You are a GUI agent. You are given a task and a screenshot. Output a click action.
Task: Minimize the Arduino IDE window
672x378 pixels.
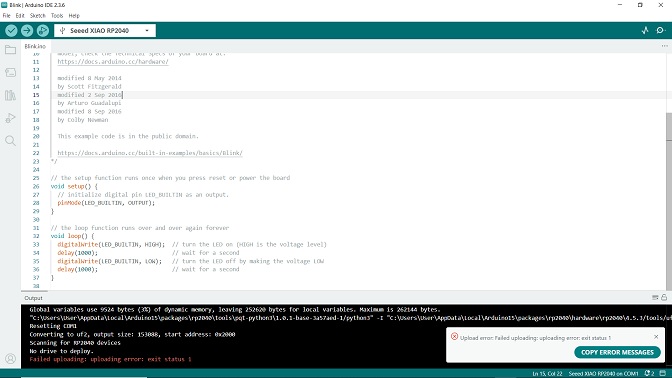pyautogui.click(x=620, y=5)
